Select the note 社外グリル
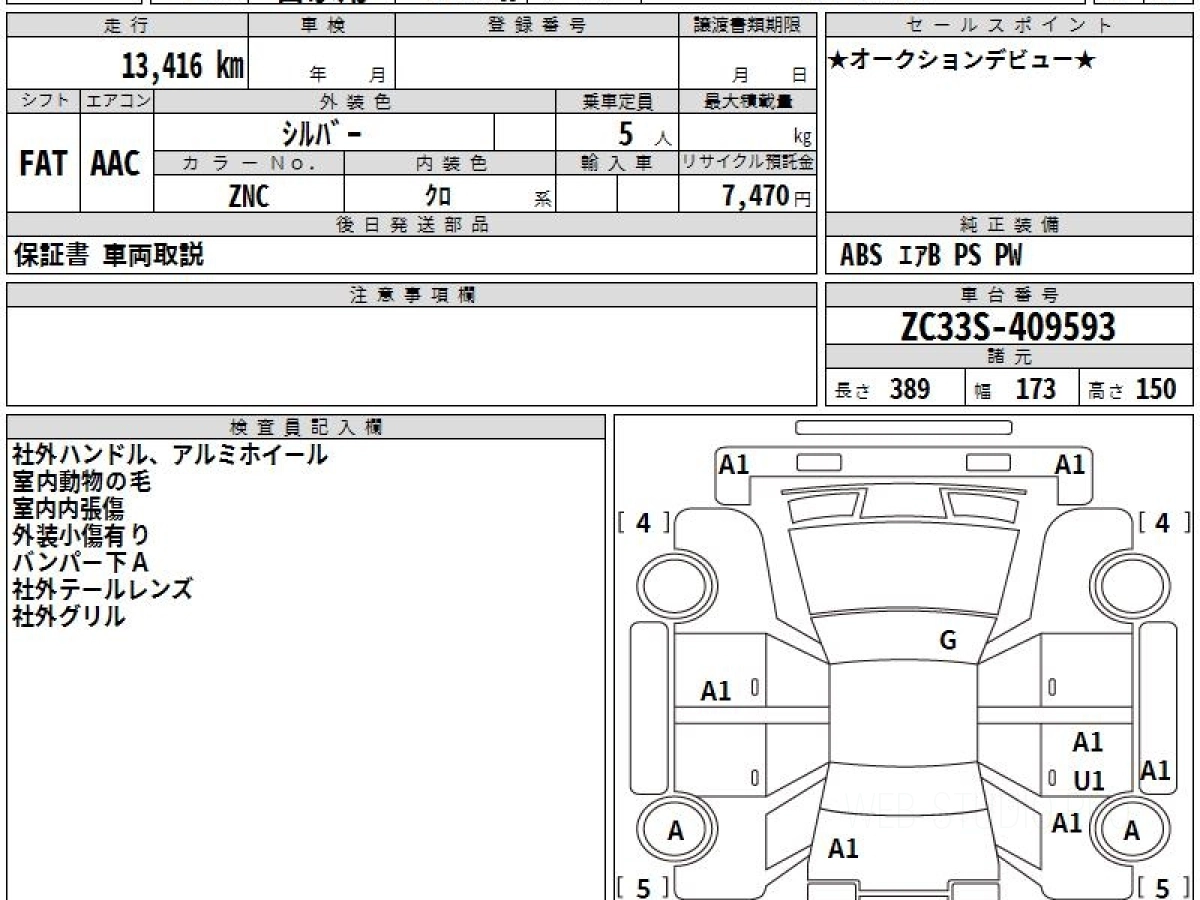1200x900 pixels. [68, 616]
